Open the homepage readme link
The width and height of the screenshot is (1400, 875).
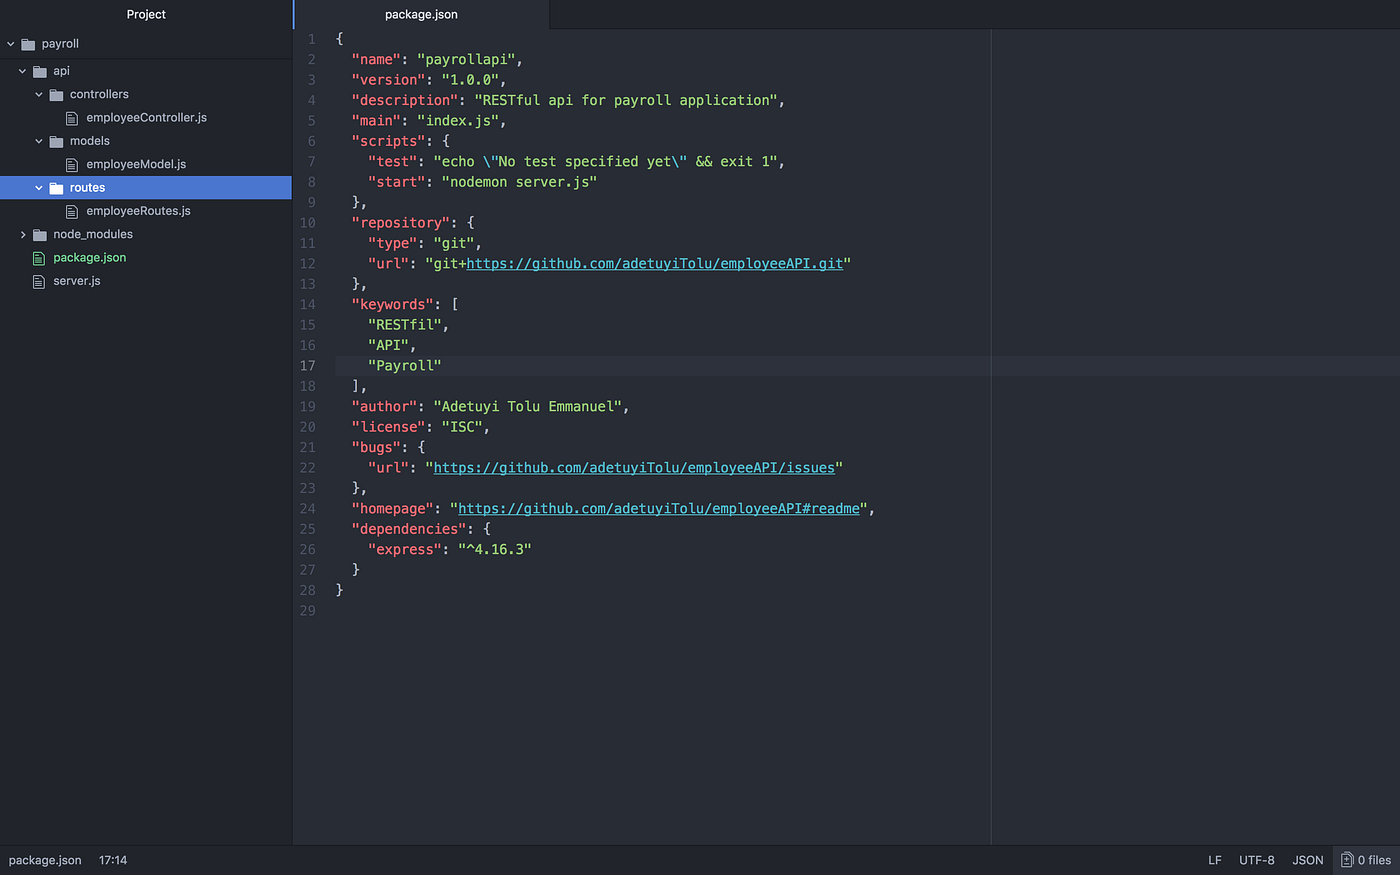[660, 508]
